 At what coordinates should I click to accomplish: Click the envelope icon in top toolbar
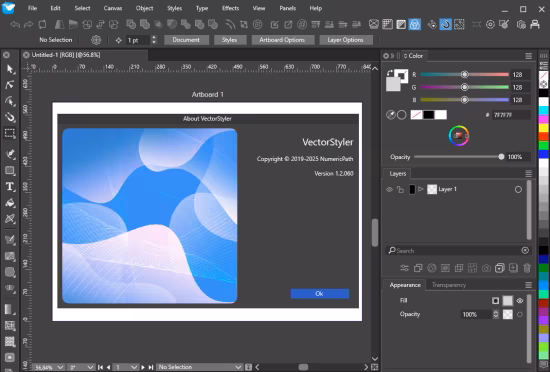click(374, 25)
